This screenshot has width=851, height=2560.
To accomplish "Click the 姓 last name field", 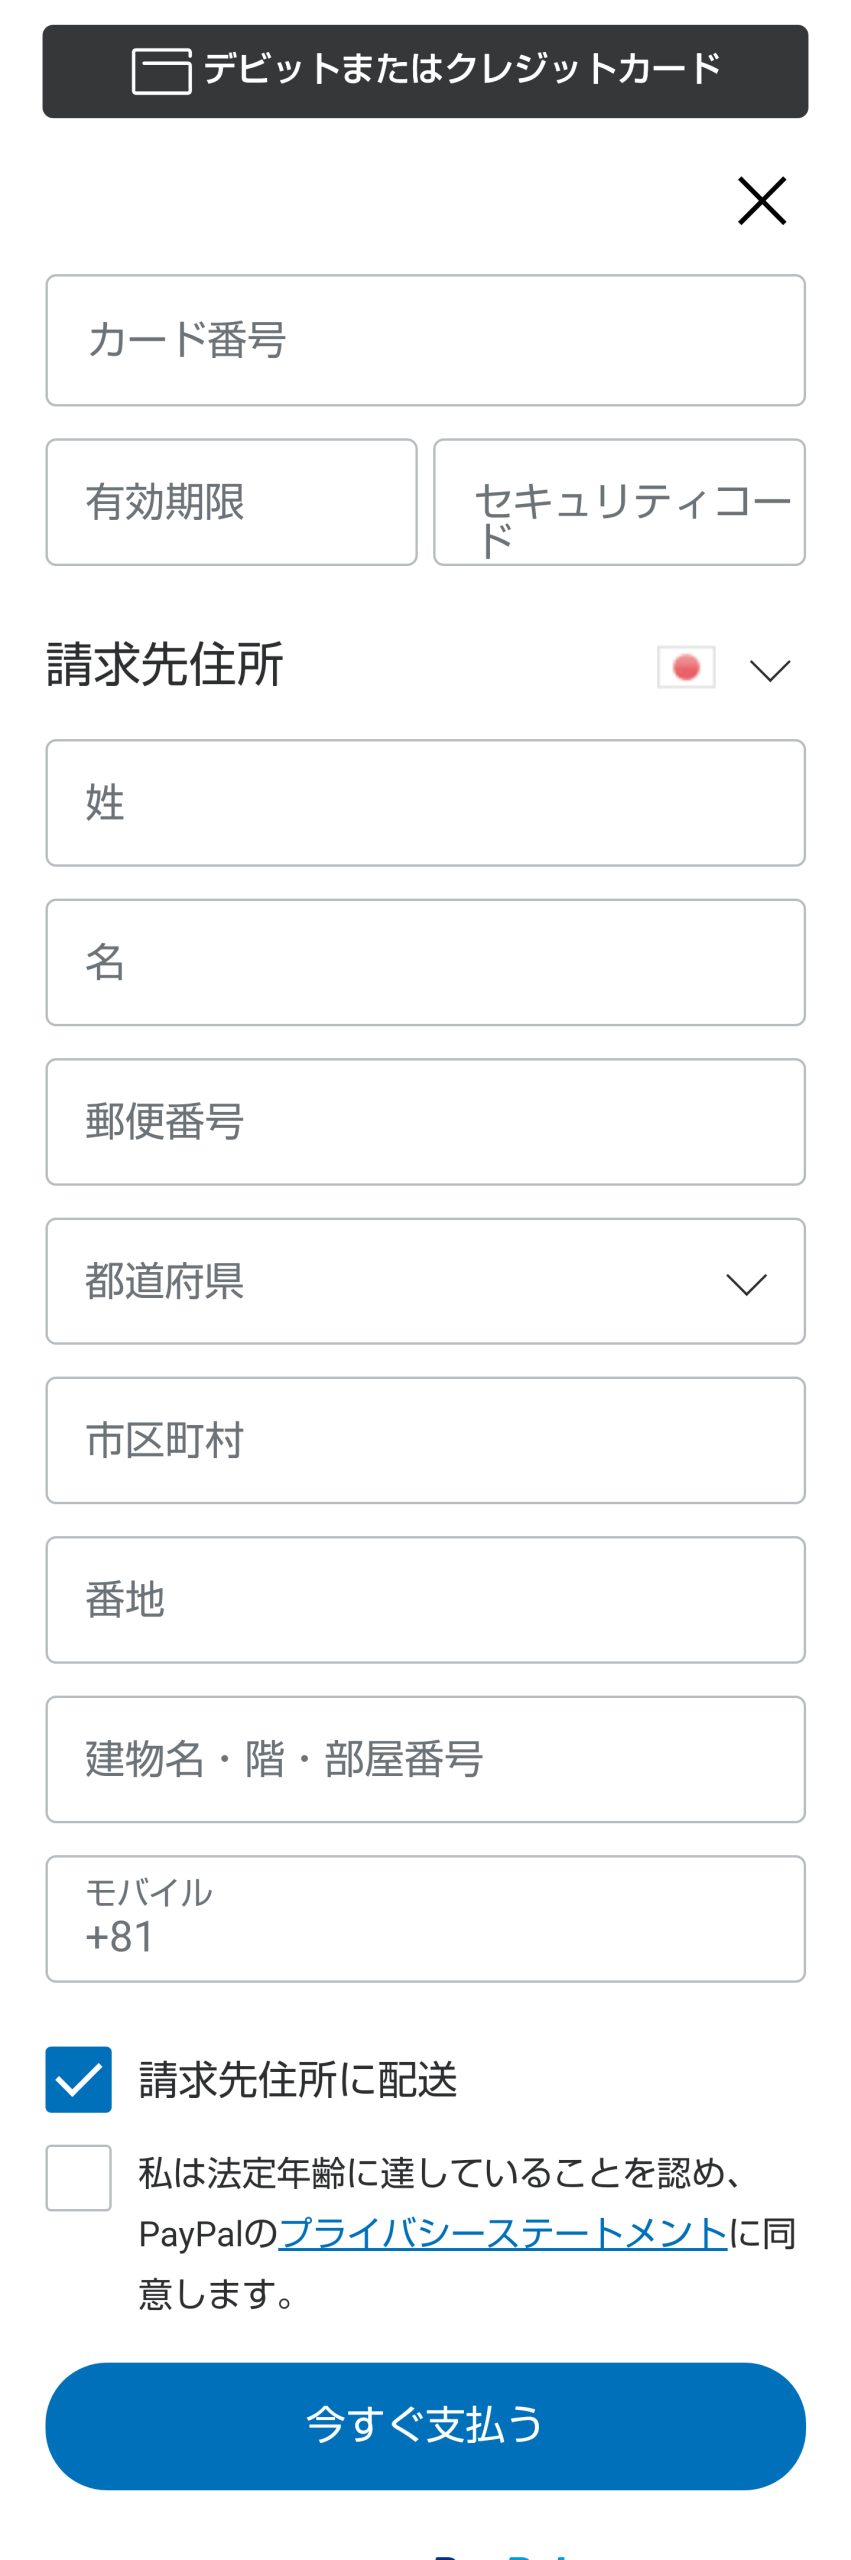I will tap(425, 803).
